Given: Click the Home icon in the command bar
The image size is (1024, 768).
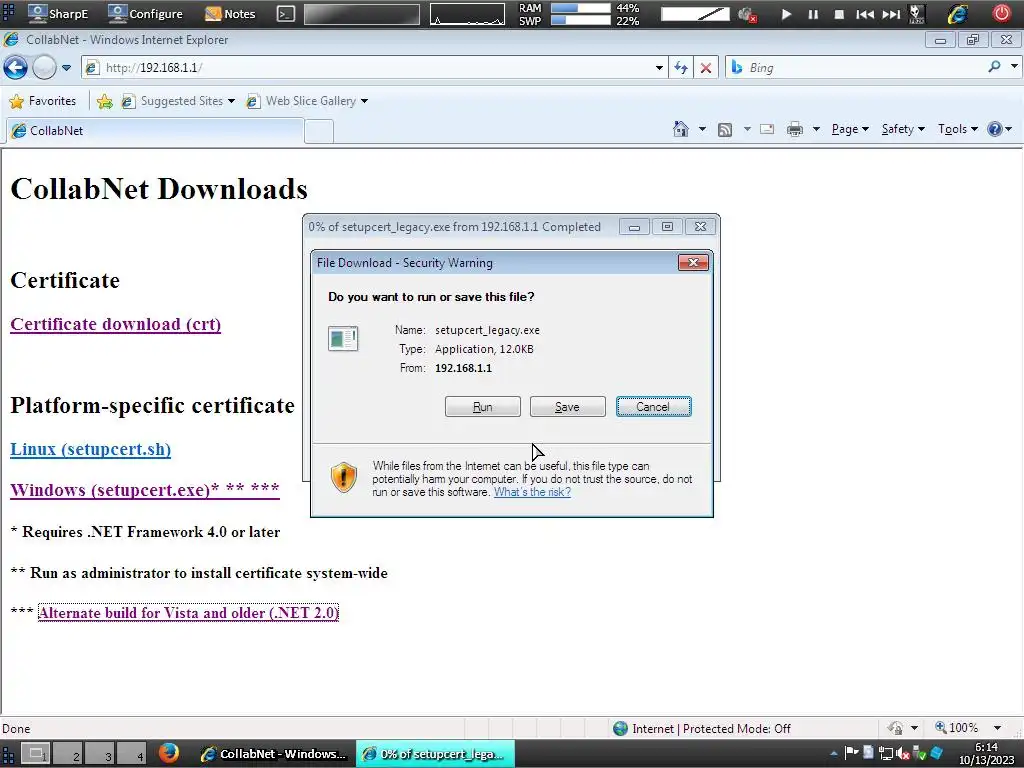Looking at the screenshot, I should click(680, 129).
